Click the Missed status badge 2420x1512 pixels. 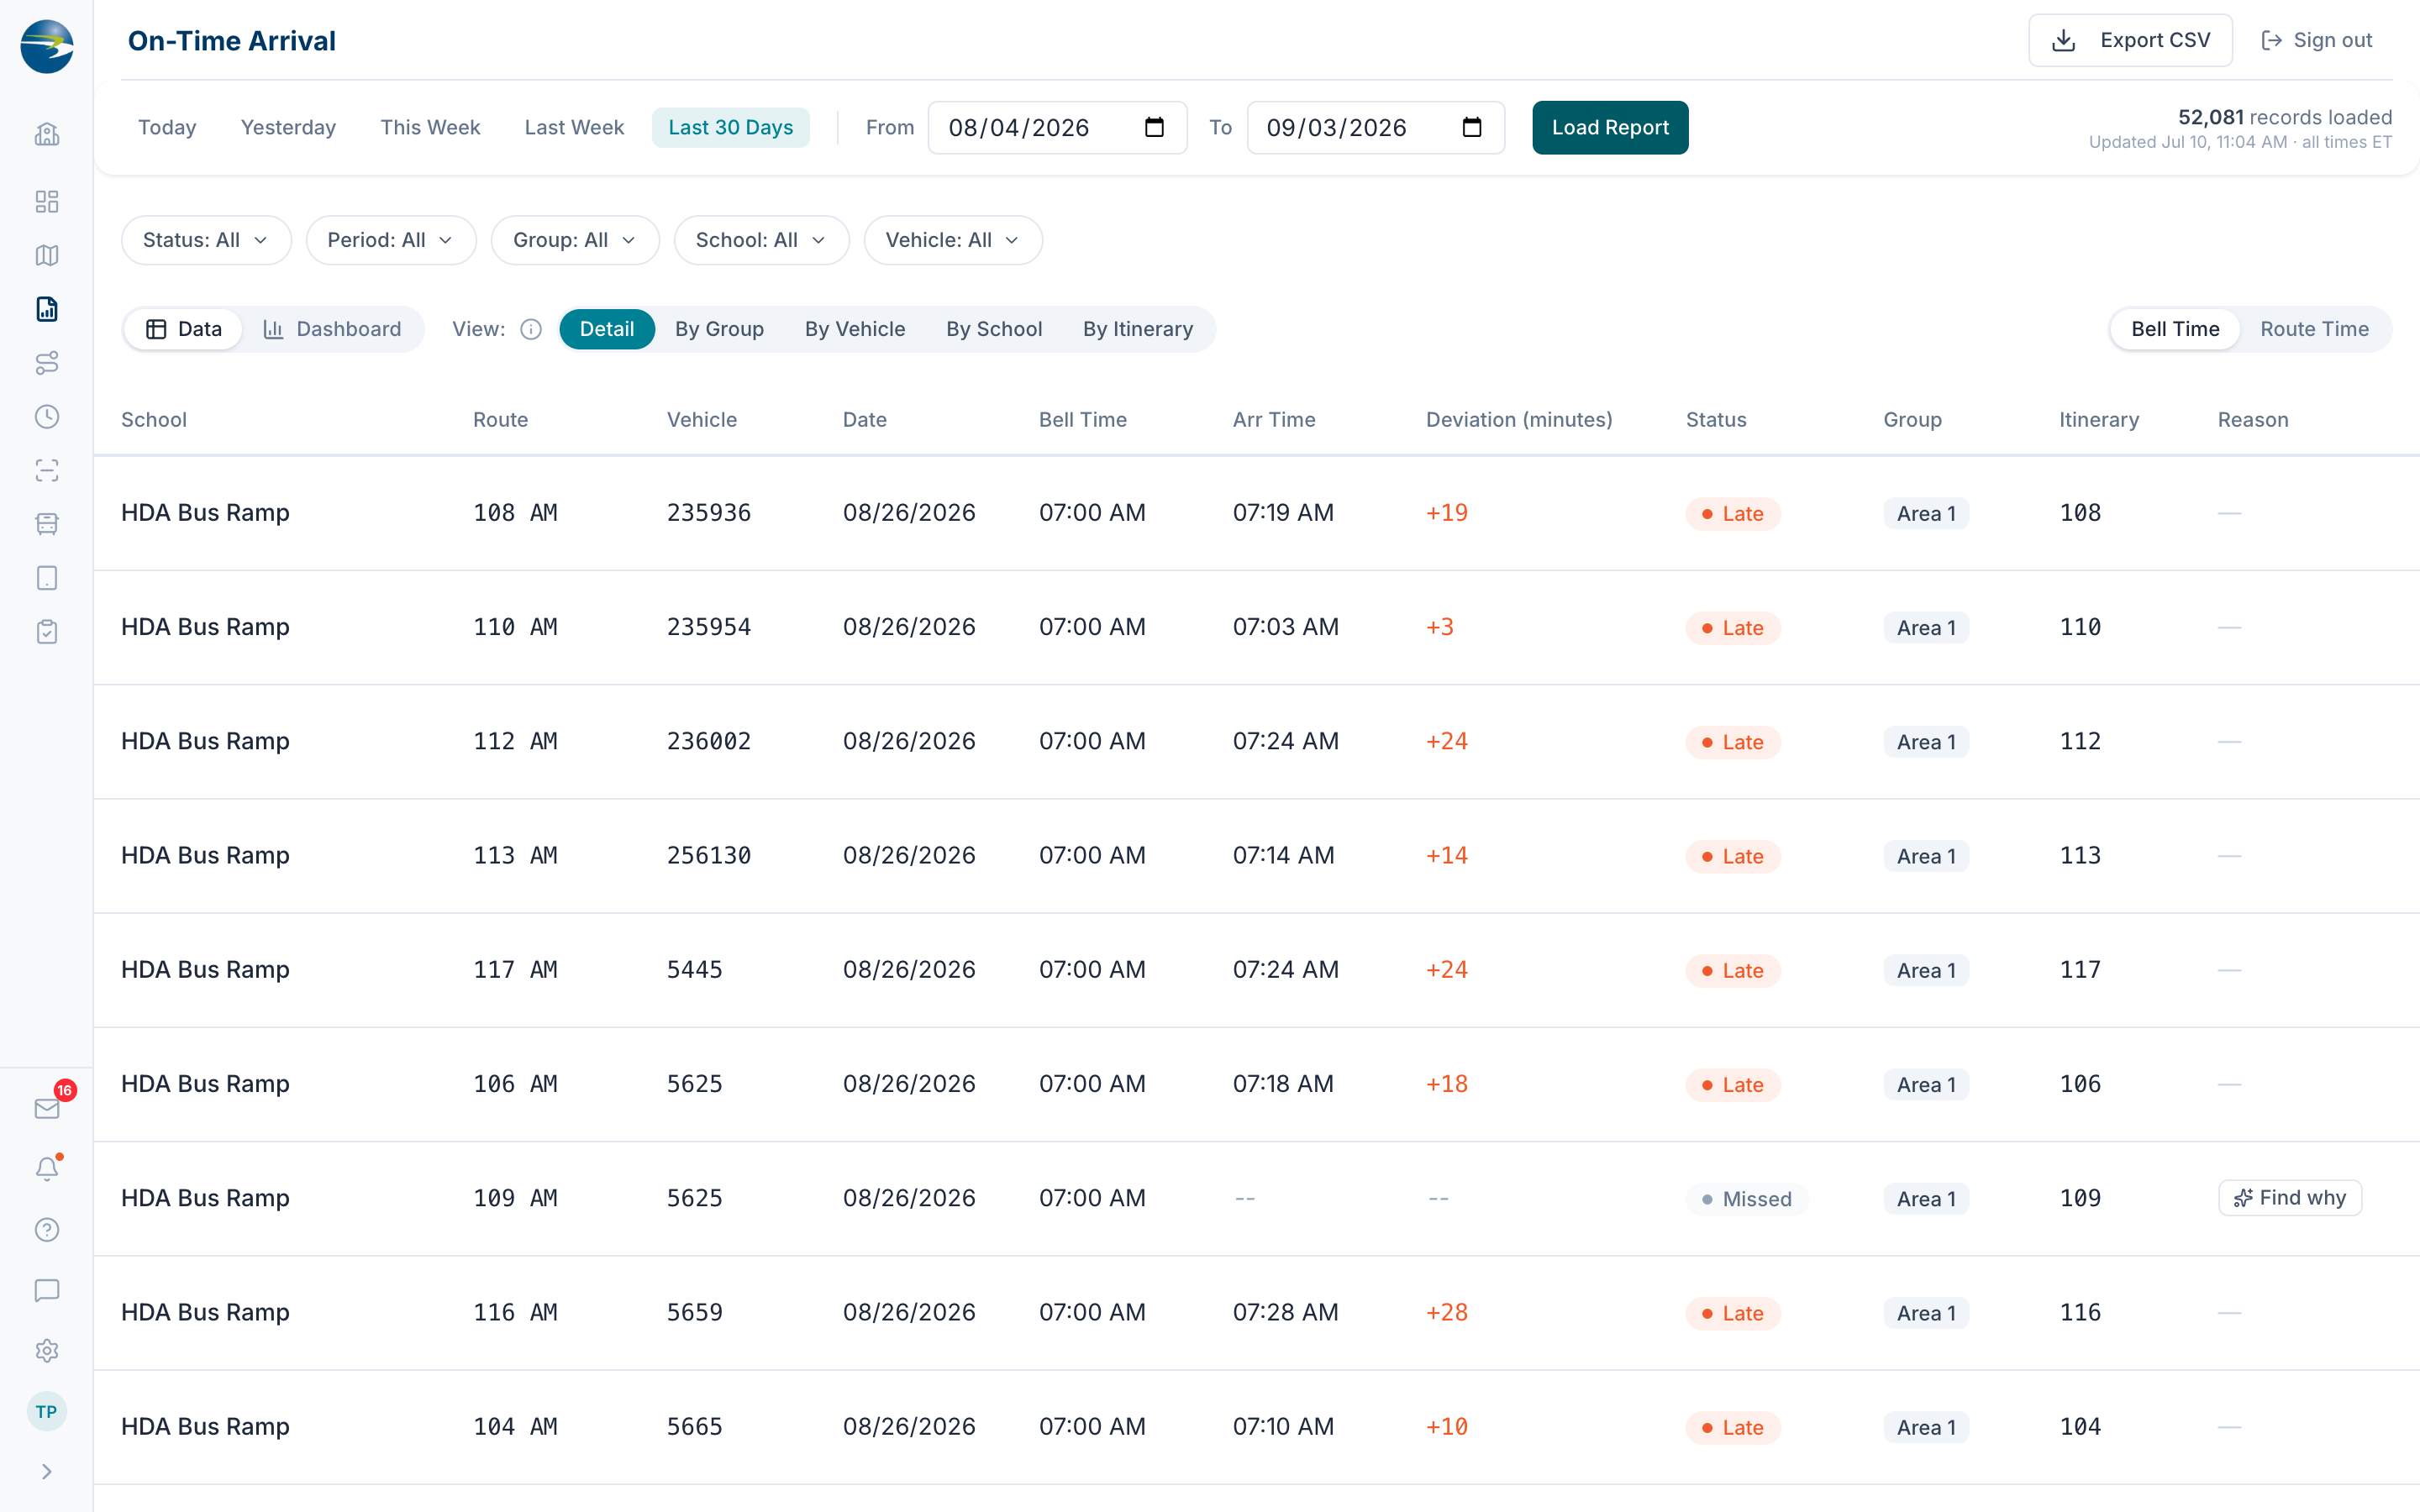click(x=1747, y=1199)
